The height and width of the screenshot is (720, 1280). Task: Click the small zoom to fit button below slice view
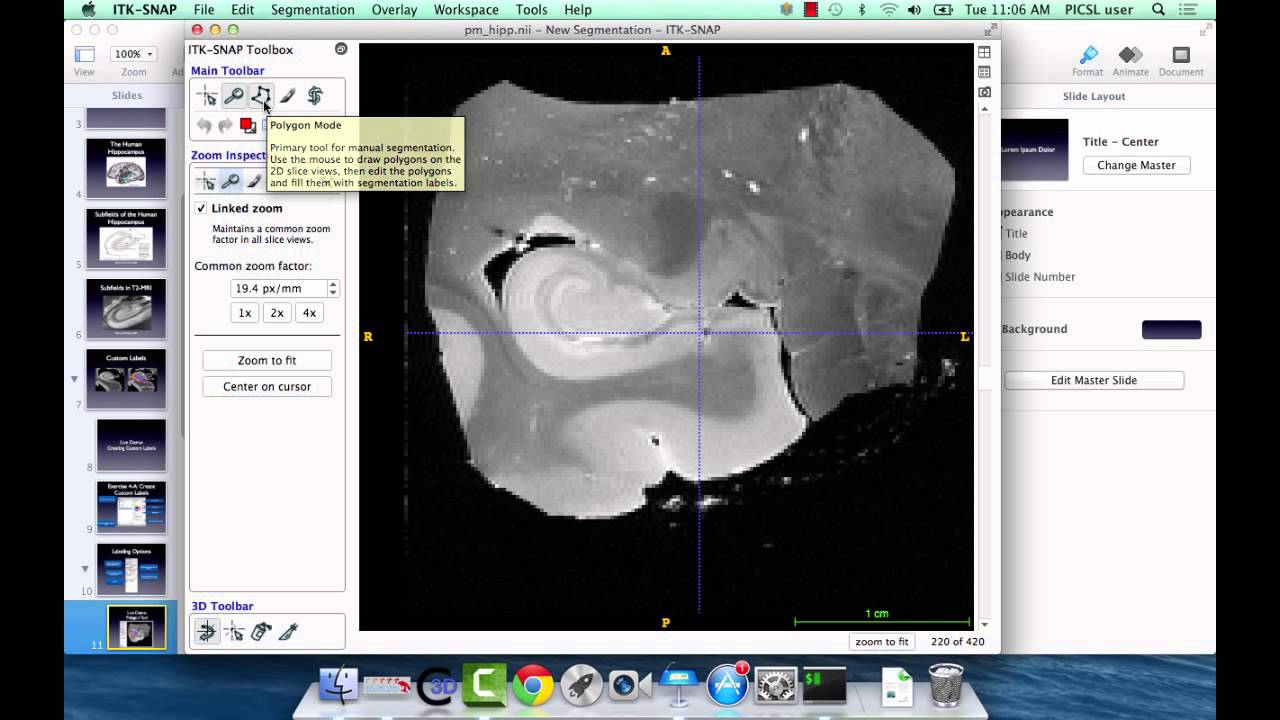882,642
